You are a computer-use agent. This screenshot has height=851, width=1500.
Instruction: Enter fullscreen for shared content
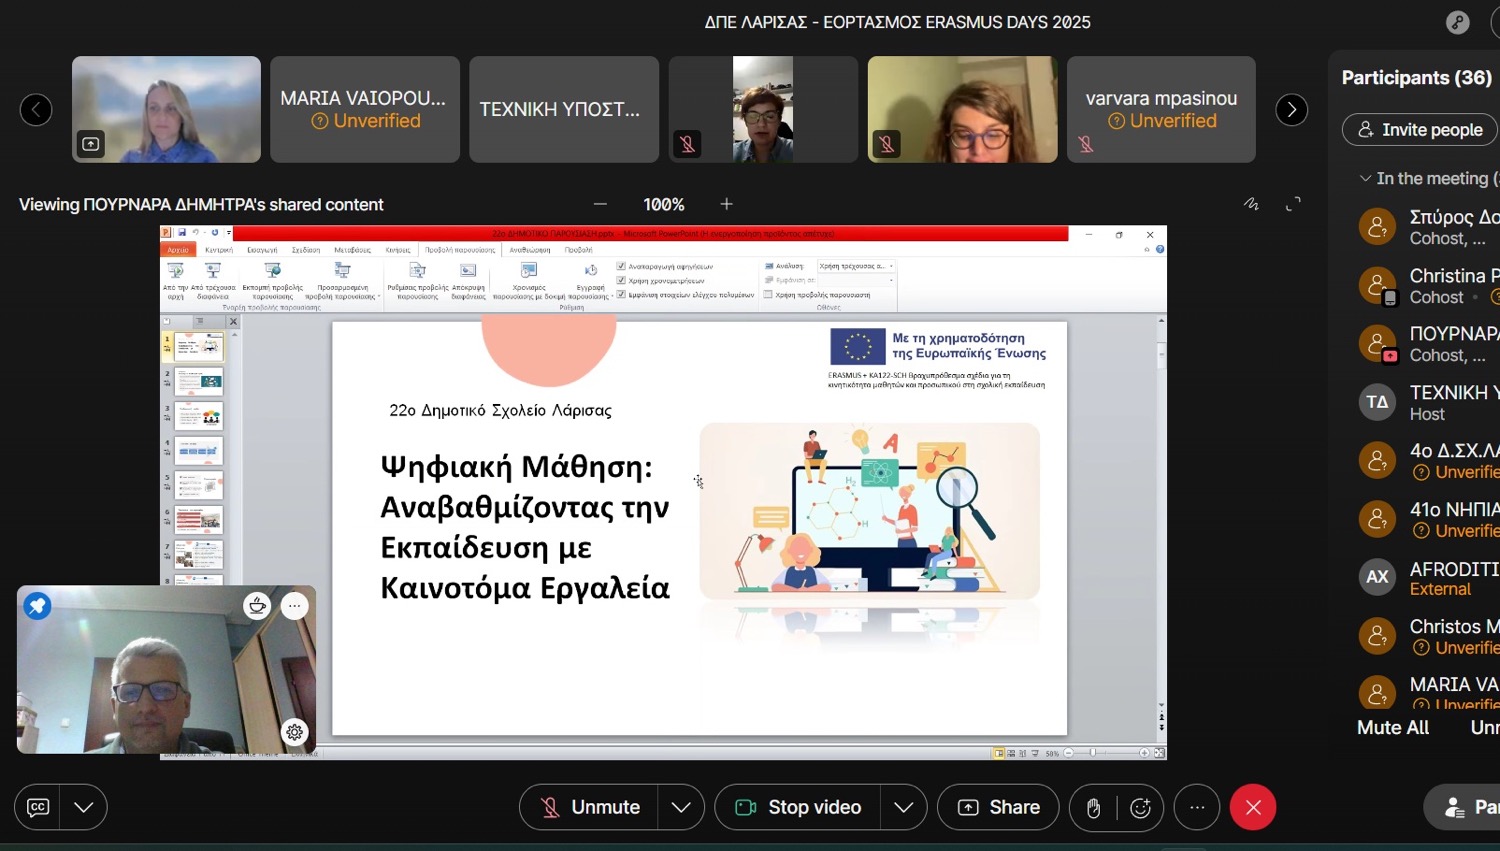coord(1293,204)
